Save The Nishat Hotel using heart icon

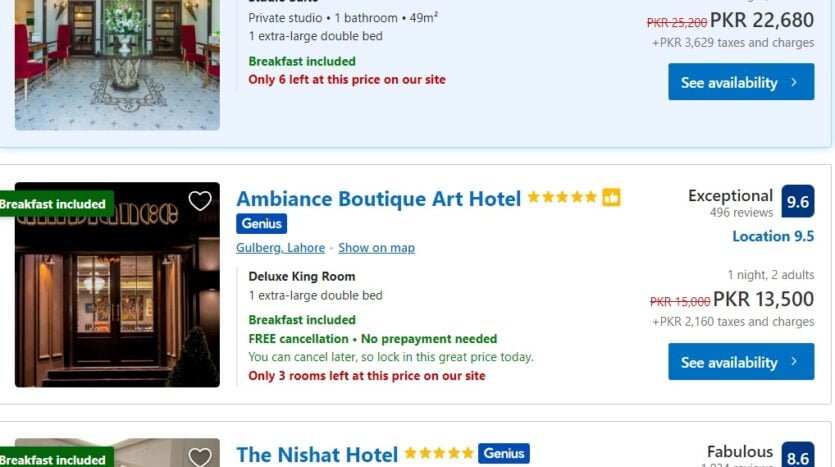tap(200, 457)
